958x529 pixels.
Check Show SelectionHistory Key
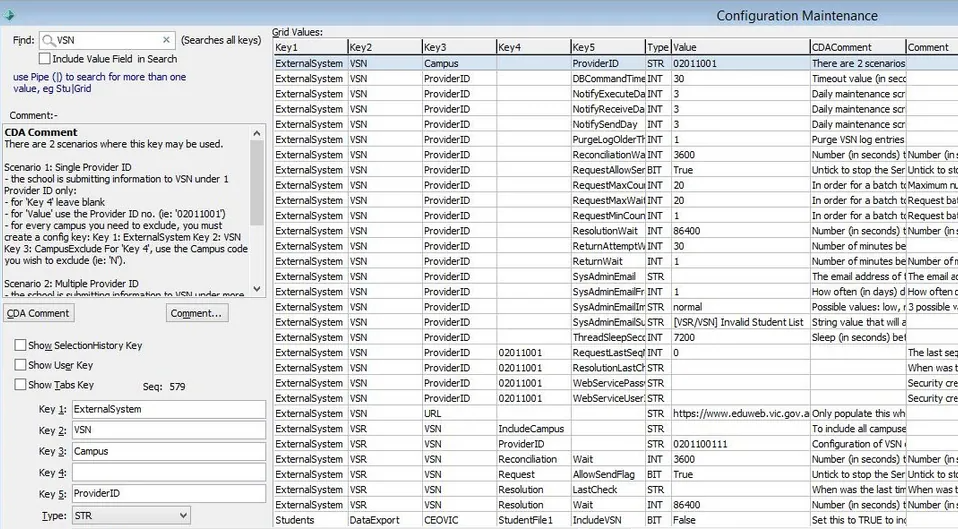20,345
